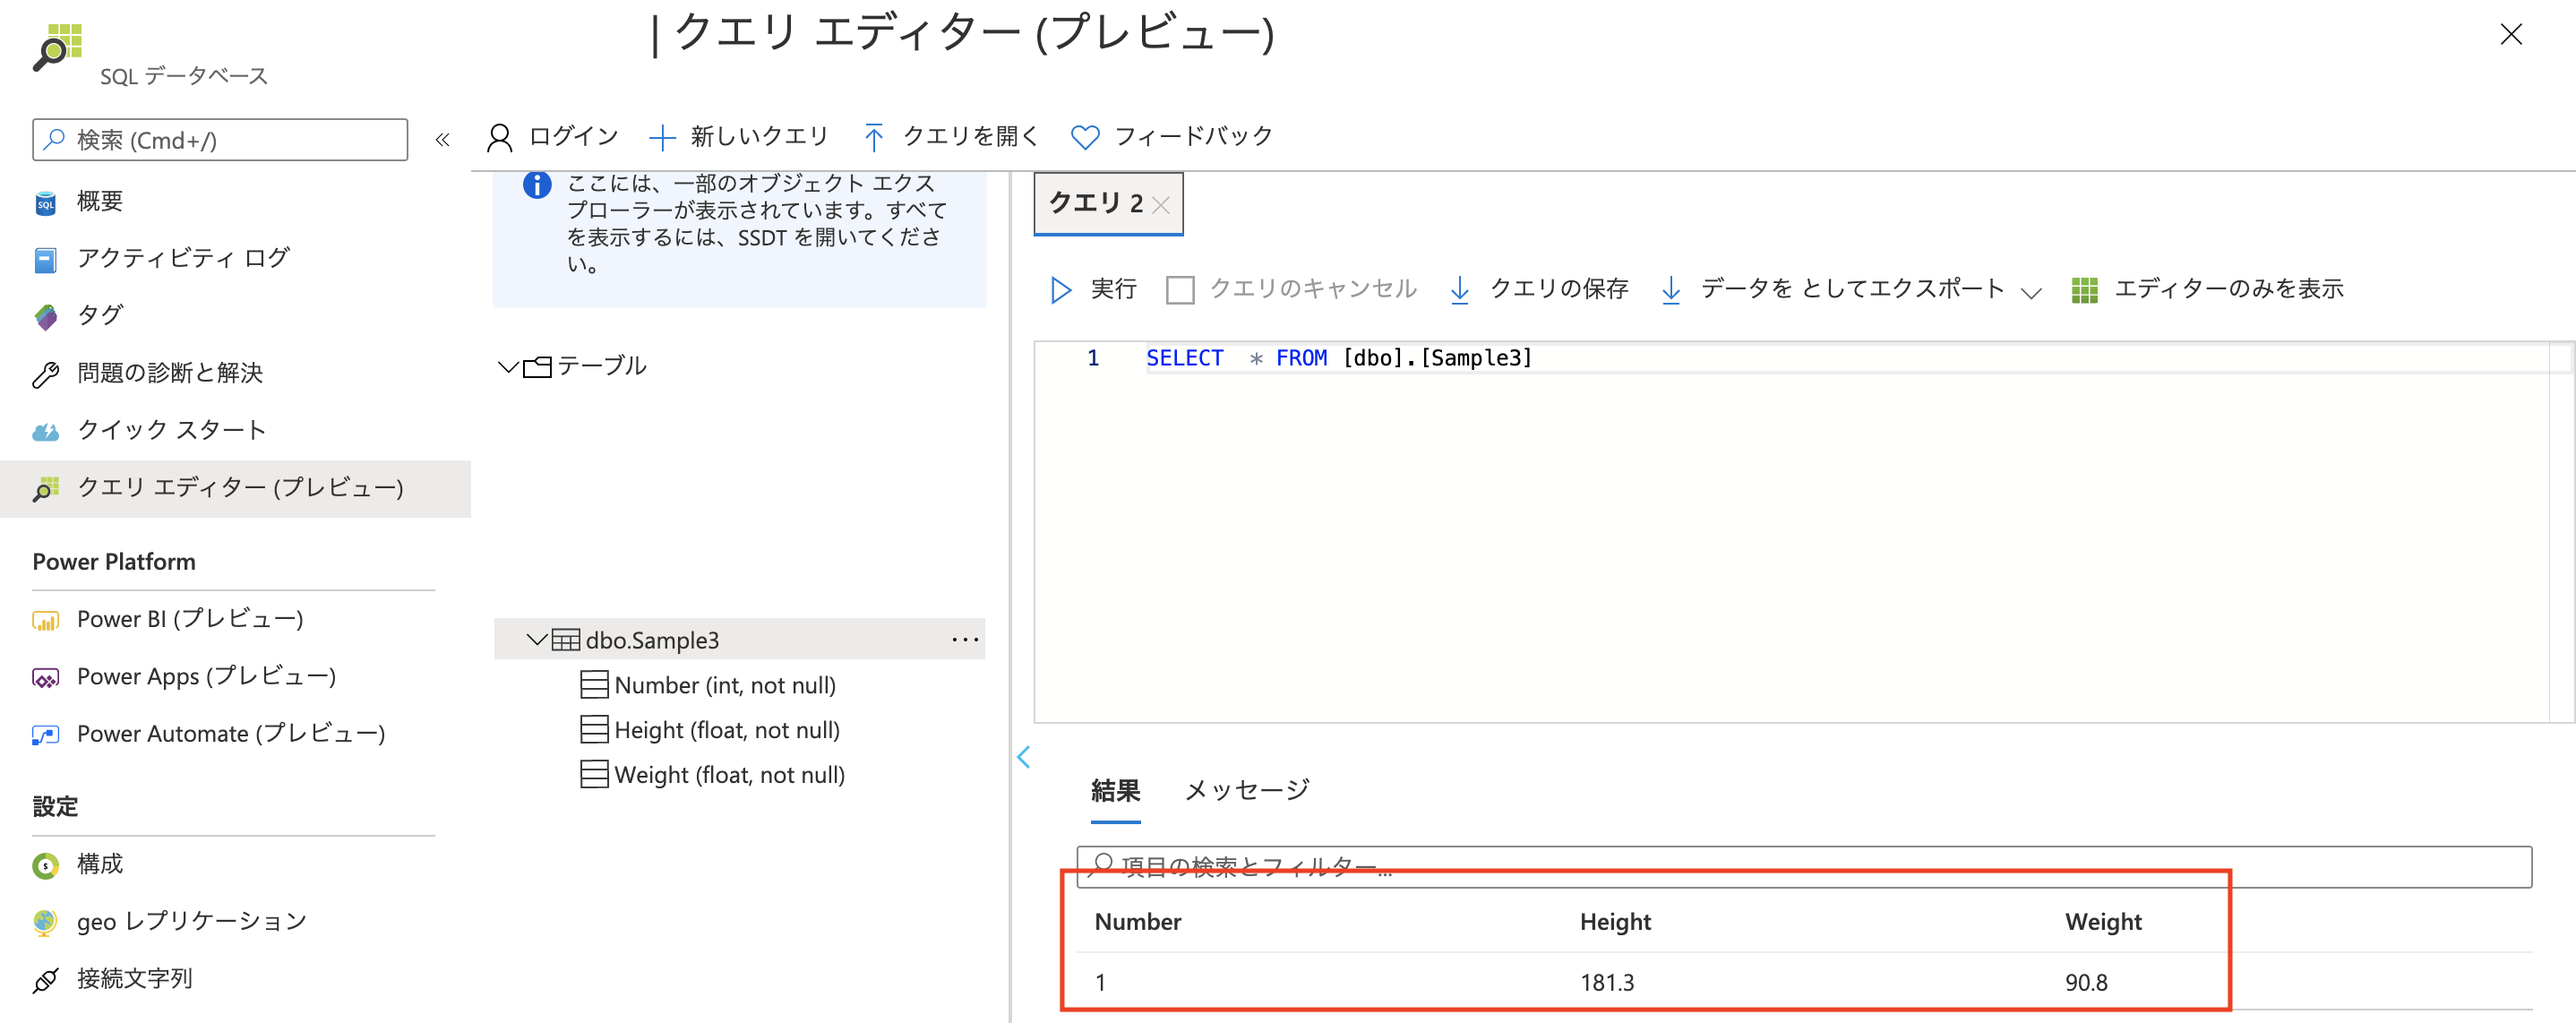
Task: Collapse the object explorer pane arrow
Action: tap(1023, 757)
